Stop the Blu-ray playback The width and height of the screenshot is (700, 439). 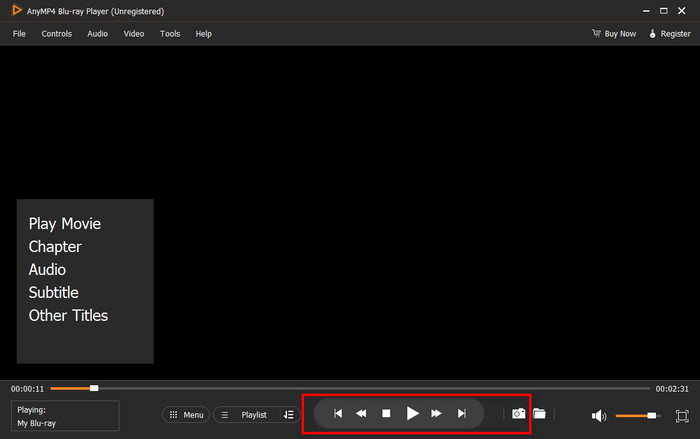(x=386, y=414)
